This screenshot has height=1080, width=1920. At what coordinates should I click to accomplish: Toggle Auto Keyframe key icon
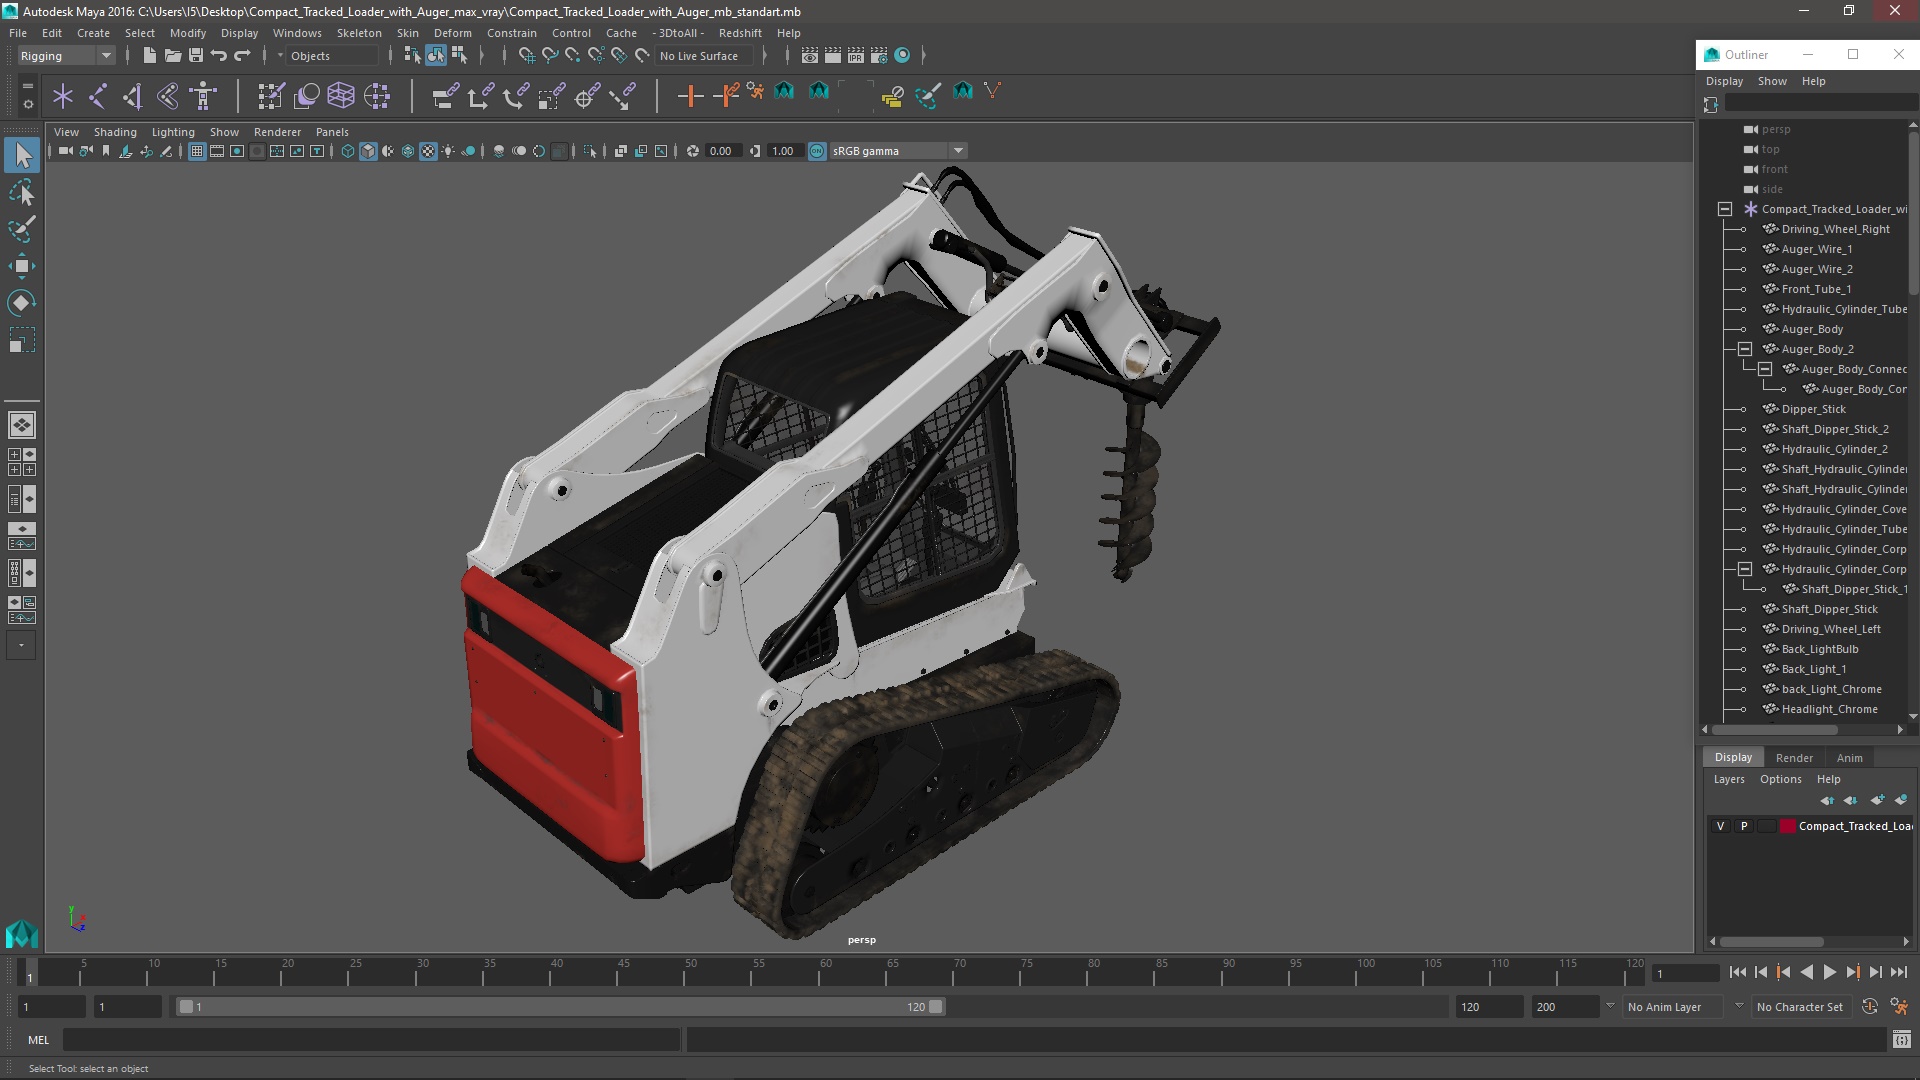[1869, 1007]
